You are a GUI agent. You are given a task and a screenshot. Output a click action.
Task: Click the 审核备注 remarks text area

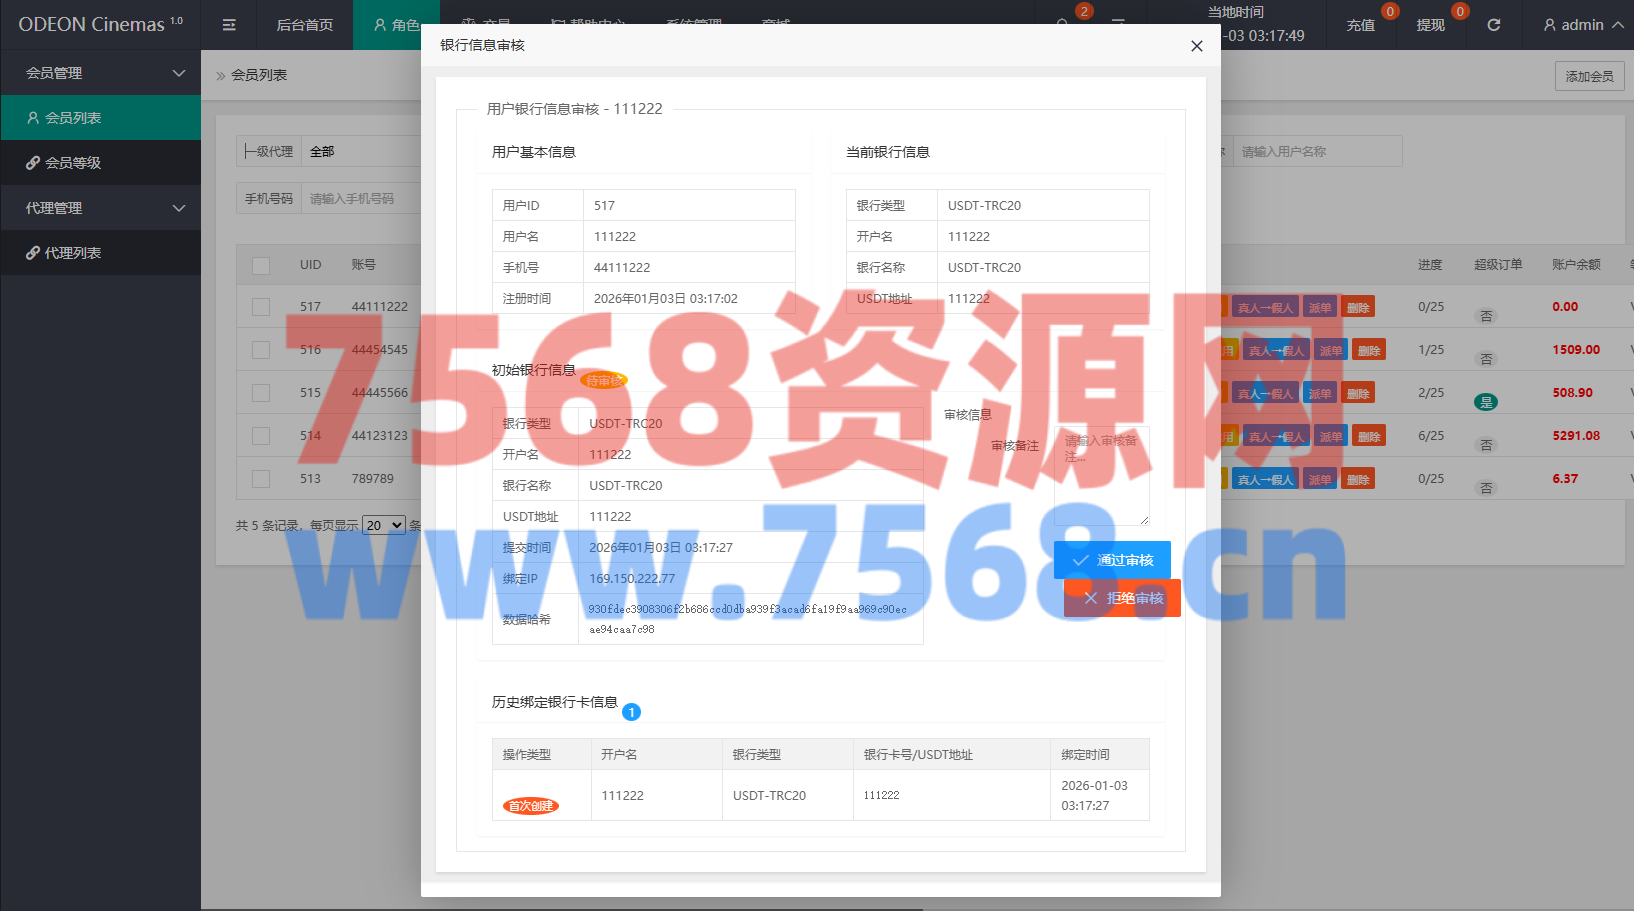(1101, 476)
